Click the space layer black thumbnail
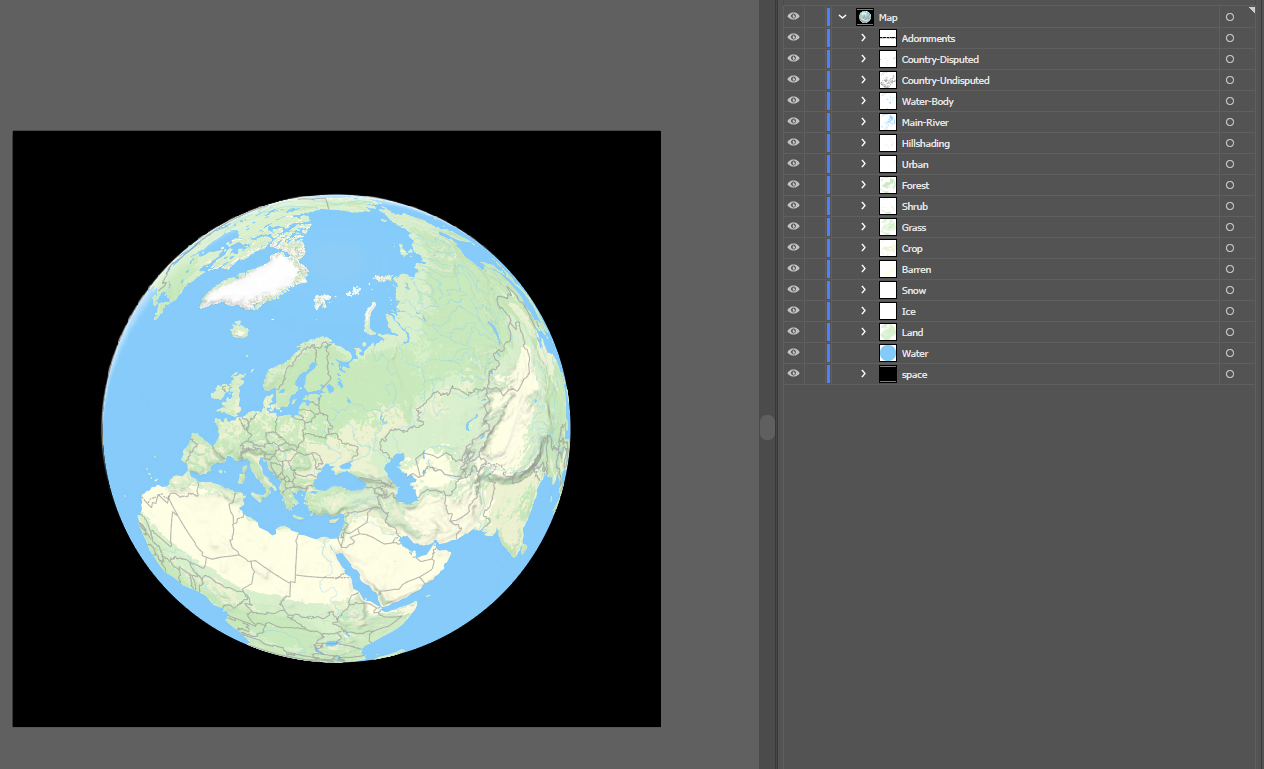The width and height of the screenshot is (1264, 769). tap(888, 374)
